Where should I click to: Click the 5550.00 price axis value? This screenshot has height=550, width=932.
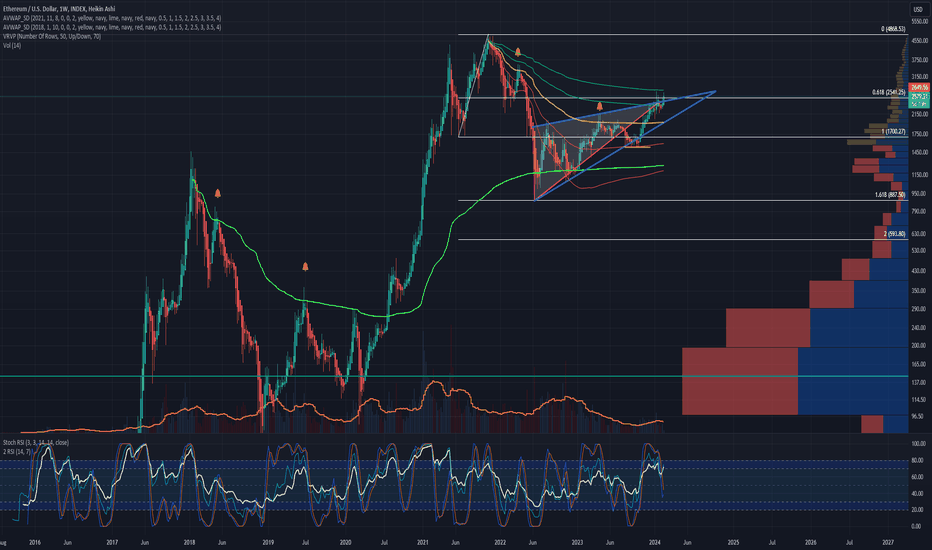[919, 21]
